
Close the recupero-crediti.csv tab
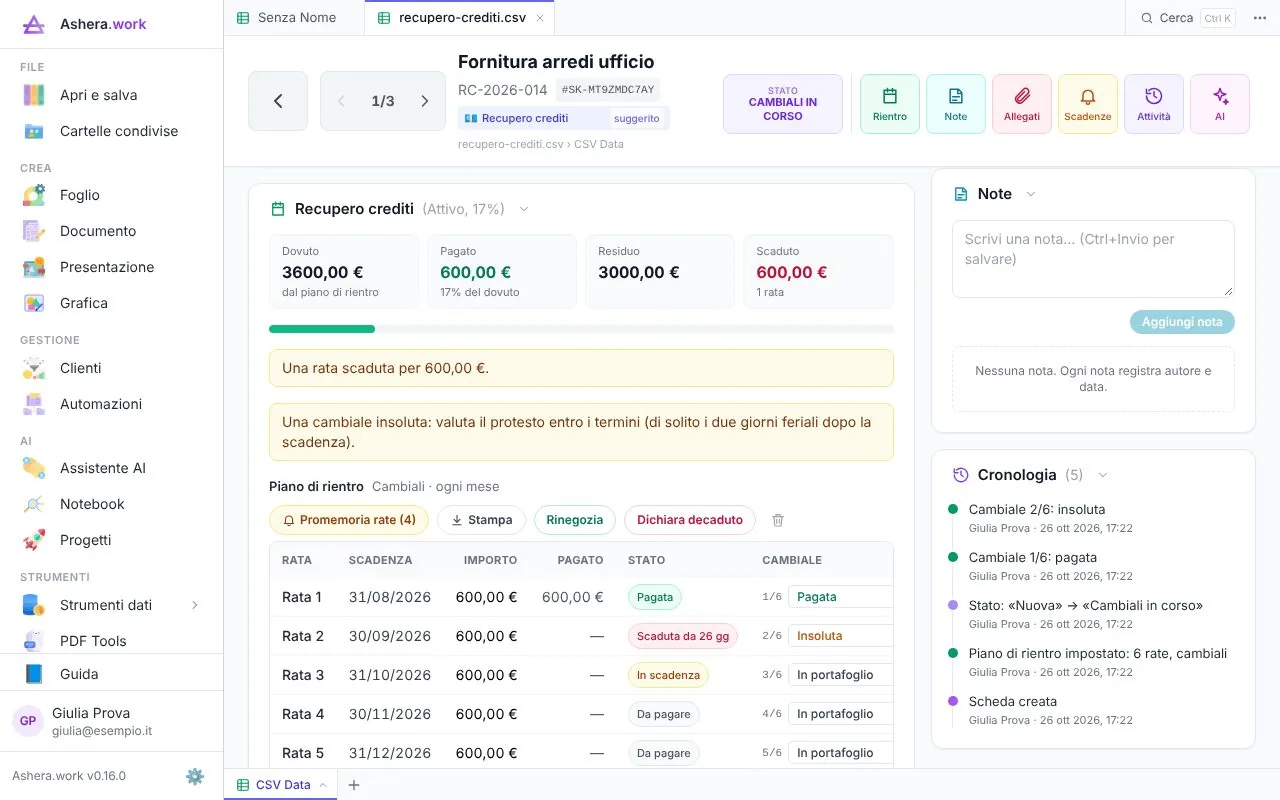[x=540, y=18]
